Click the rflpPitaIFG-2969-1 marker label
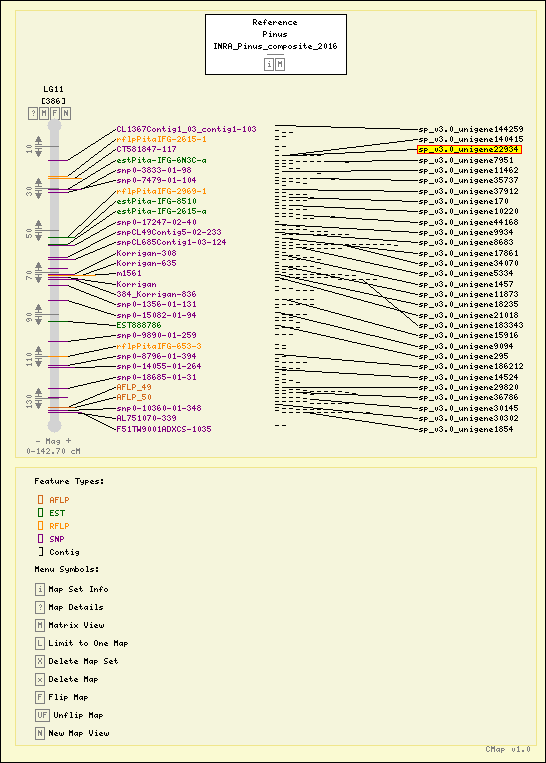Viewport: 546px width, 763px height. click(x=162, y=191)
